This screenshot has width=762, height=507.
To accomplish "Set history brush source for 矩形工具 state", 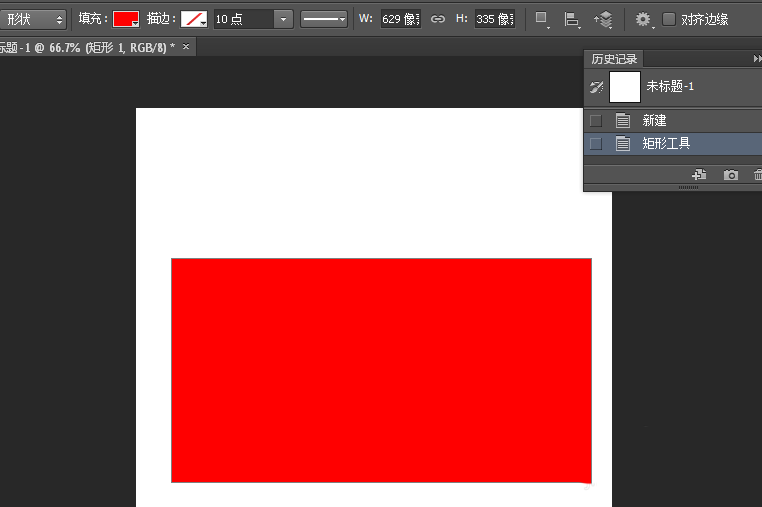I will (x=596, y=144).
